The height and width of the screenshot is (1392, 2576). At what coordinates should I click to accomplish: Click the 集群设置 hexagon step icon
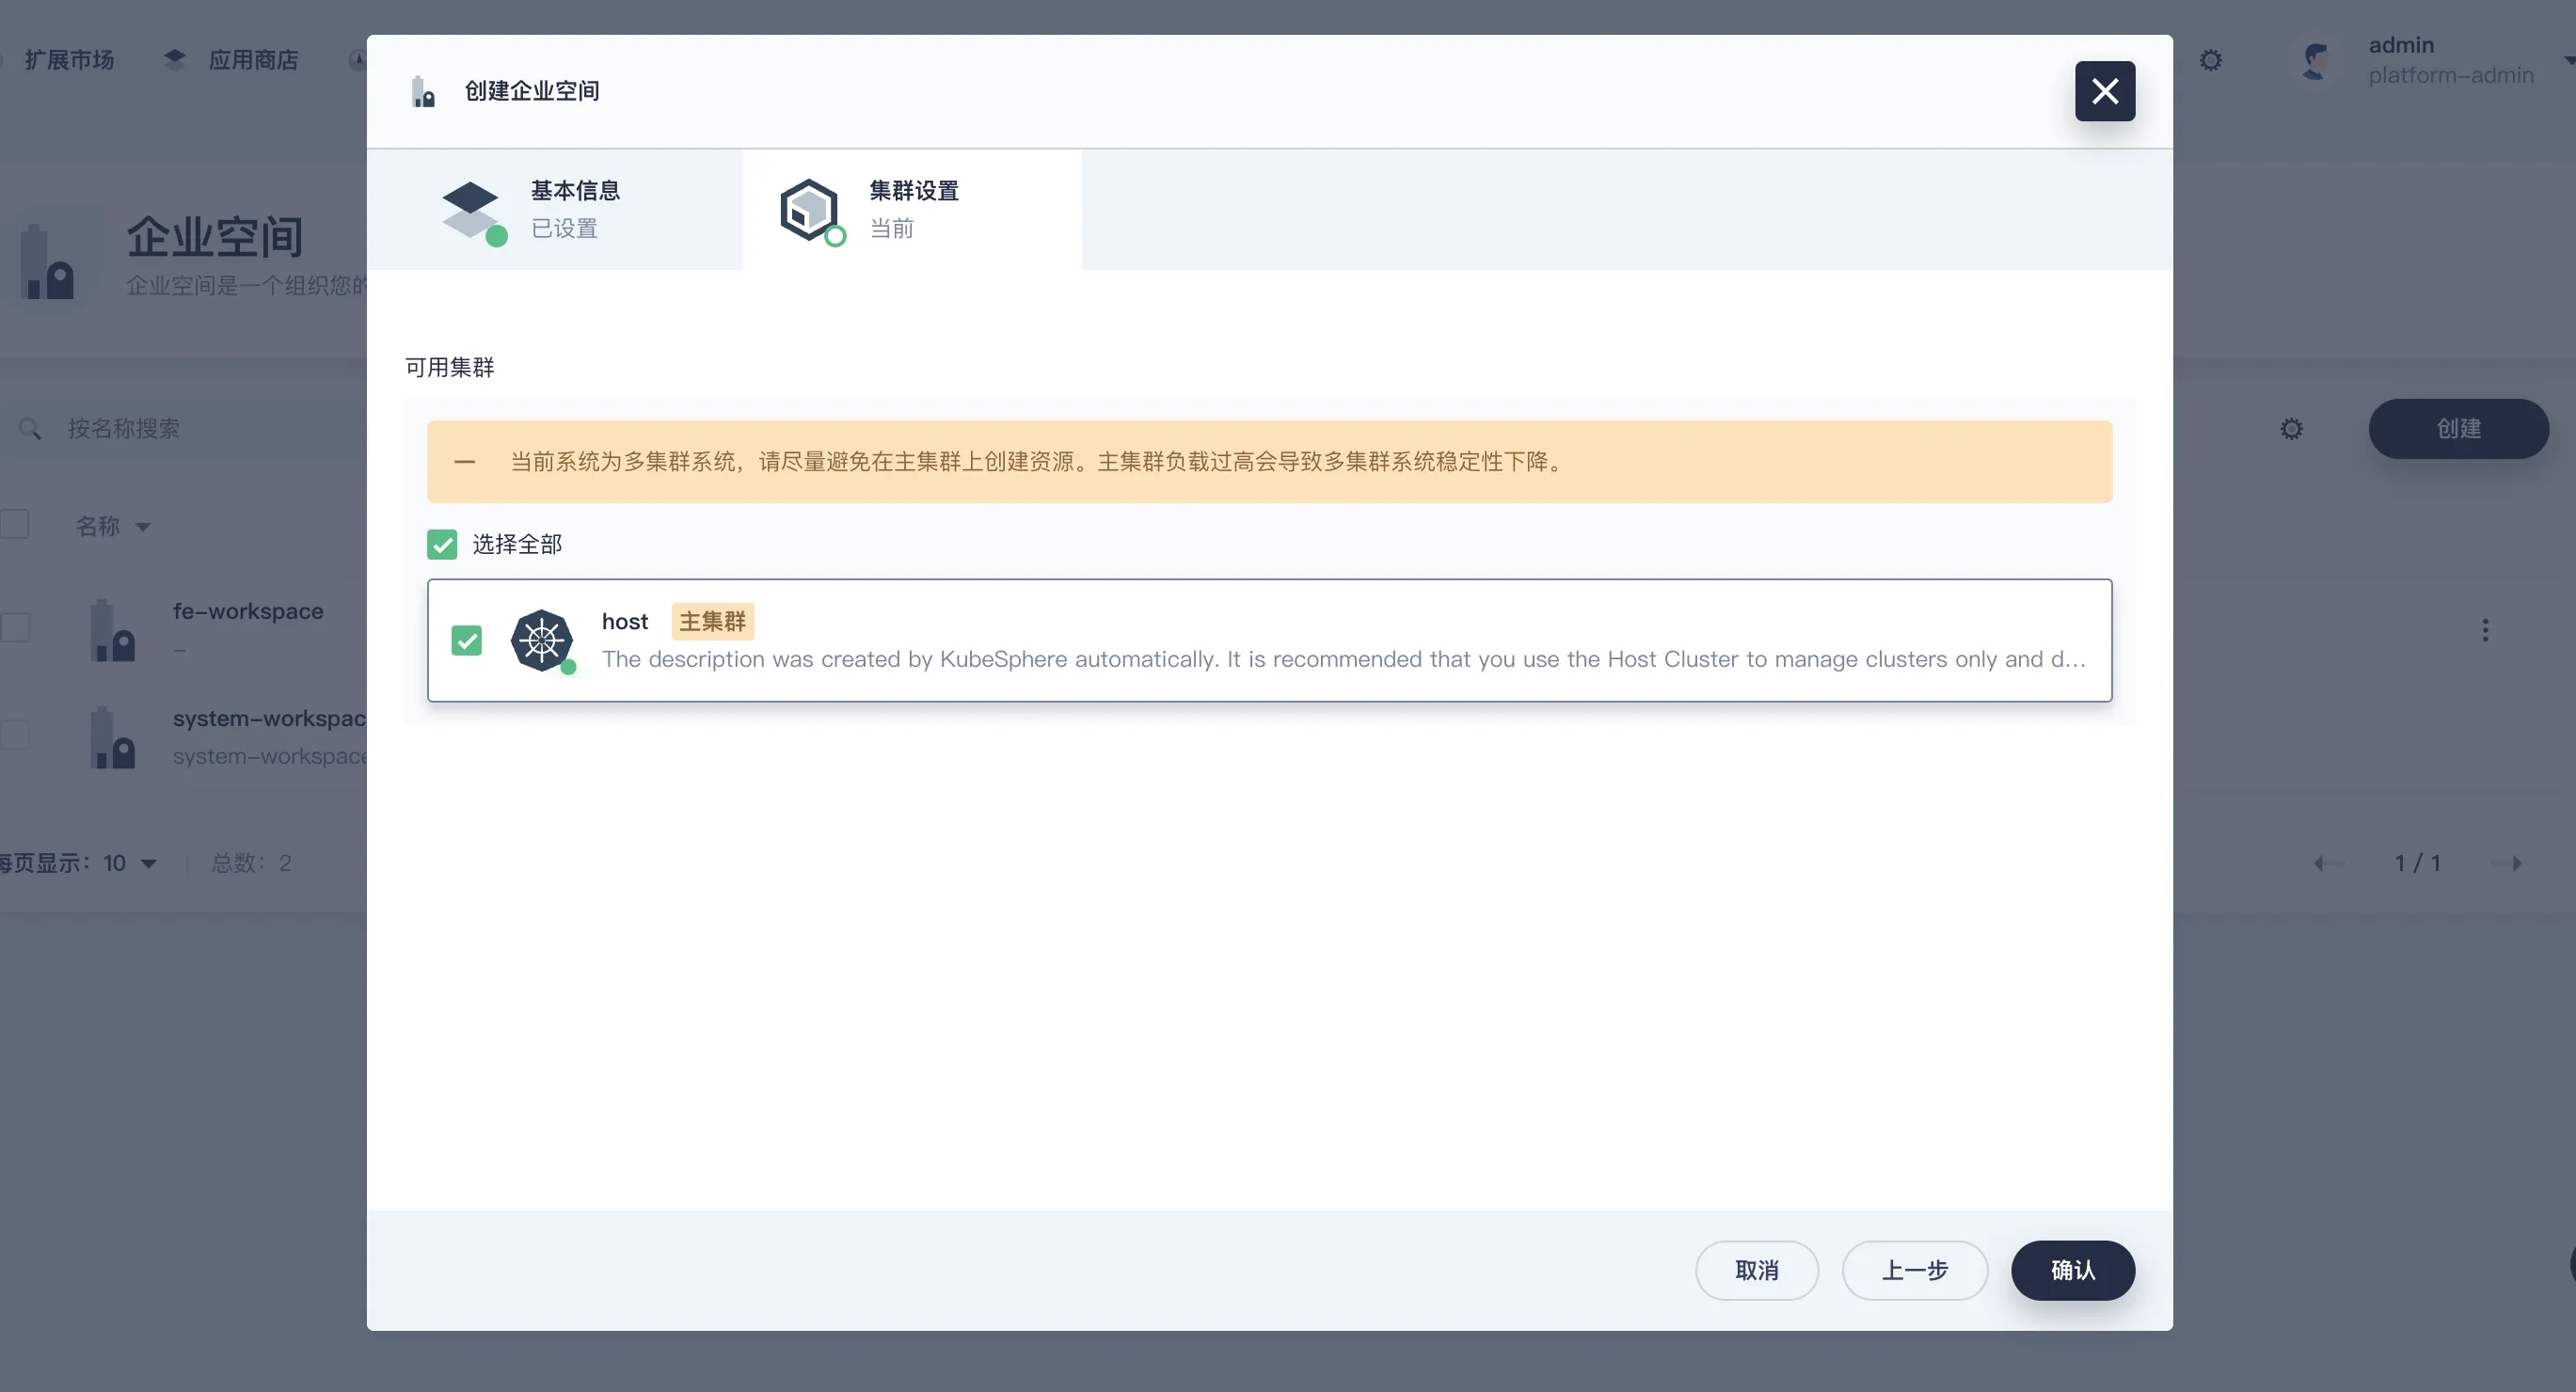point(811,211)
